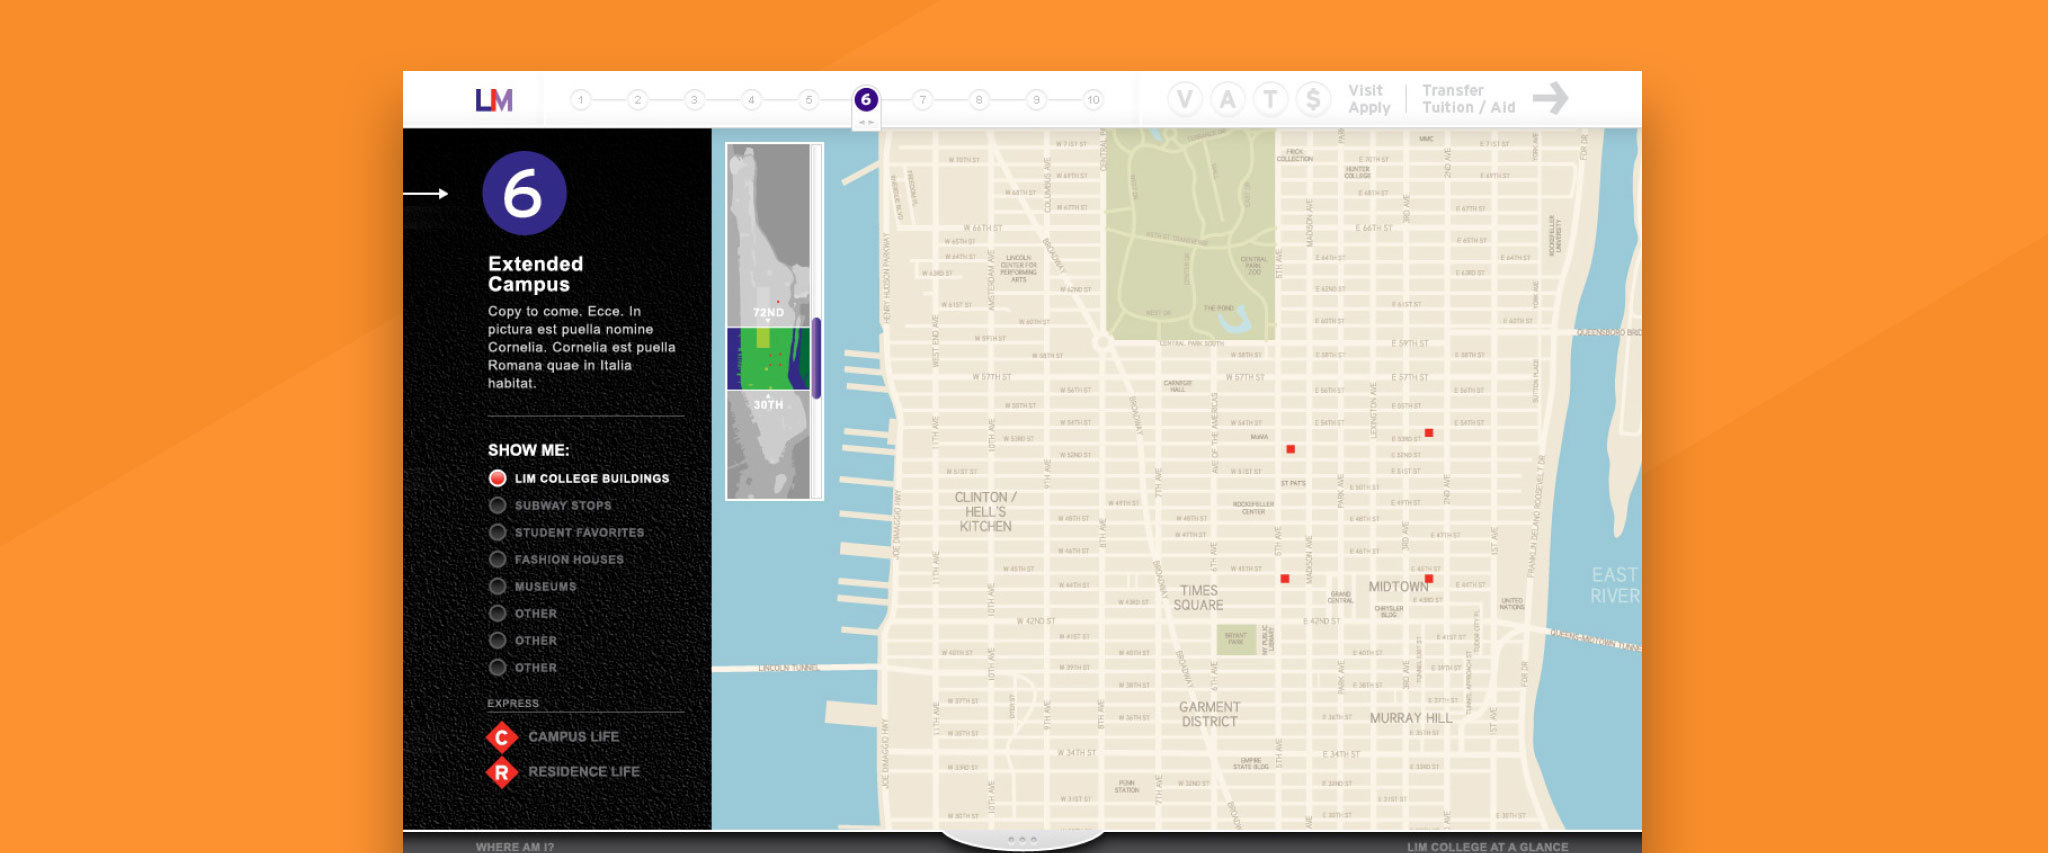Click the Extended Campus heading
The image size is (2048, 853).
coord(536,274)
